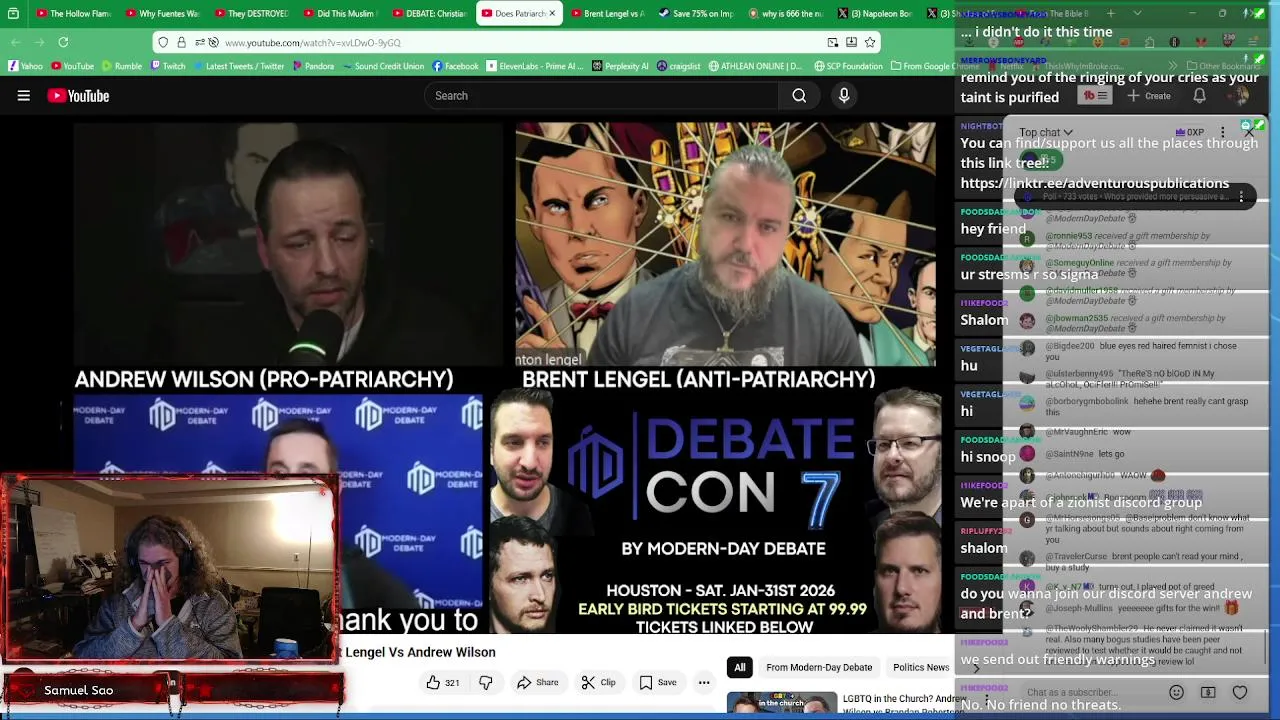Close the Does Patriarchy active tab
The height and width of the screenshot is (720, 1280).
(x=551, y=14)
